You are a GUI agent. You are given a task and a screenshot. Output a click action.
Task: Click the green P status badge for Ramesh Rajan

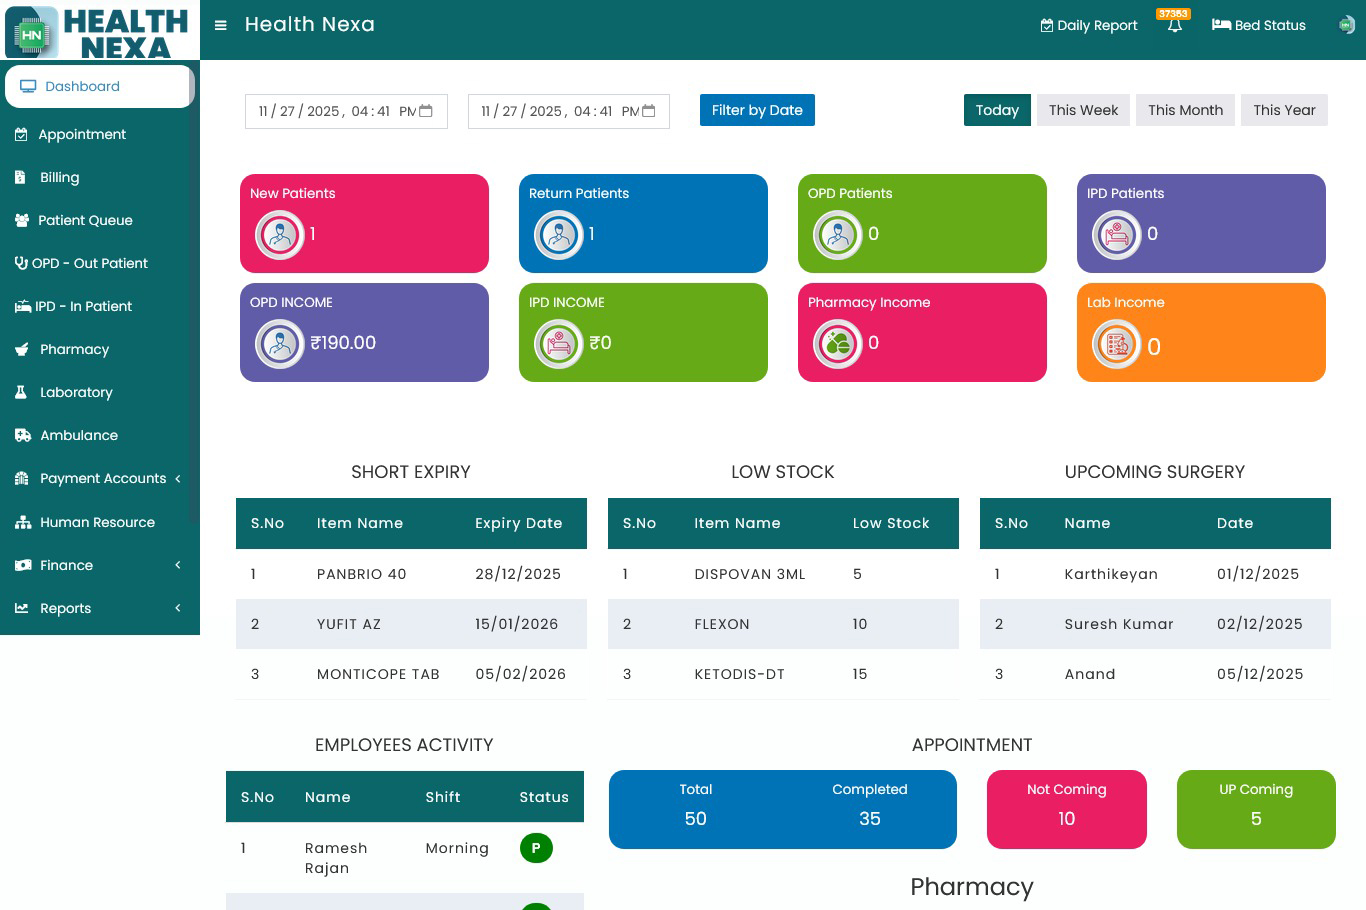536,847
